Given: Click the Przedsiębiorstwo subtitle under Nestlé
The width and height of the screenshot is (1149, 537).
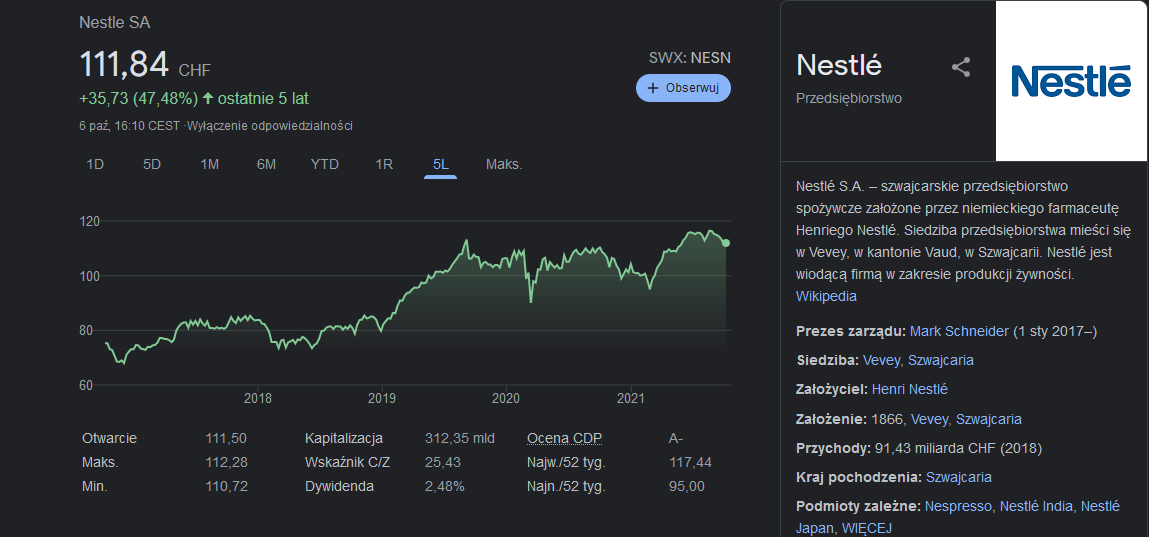Looking at the screenshot, I should [x=849, y=98].
